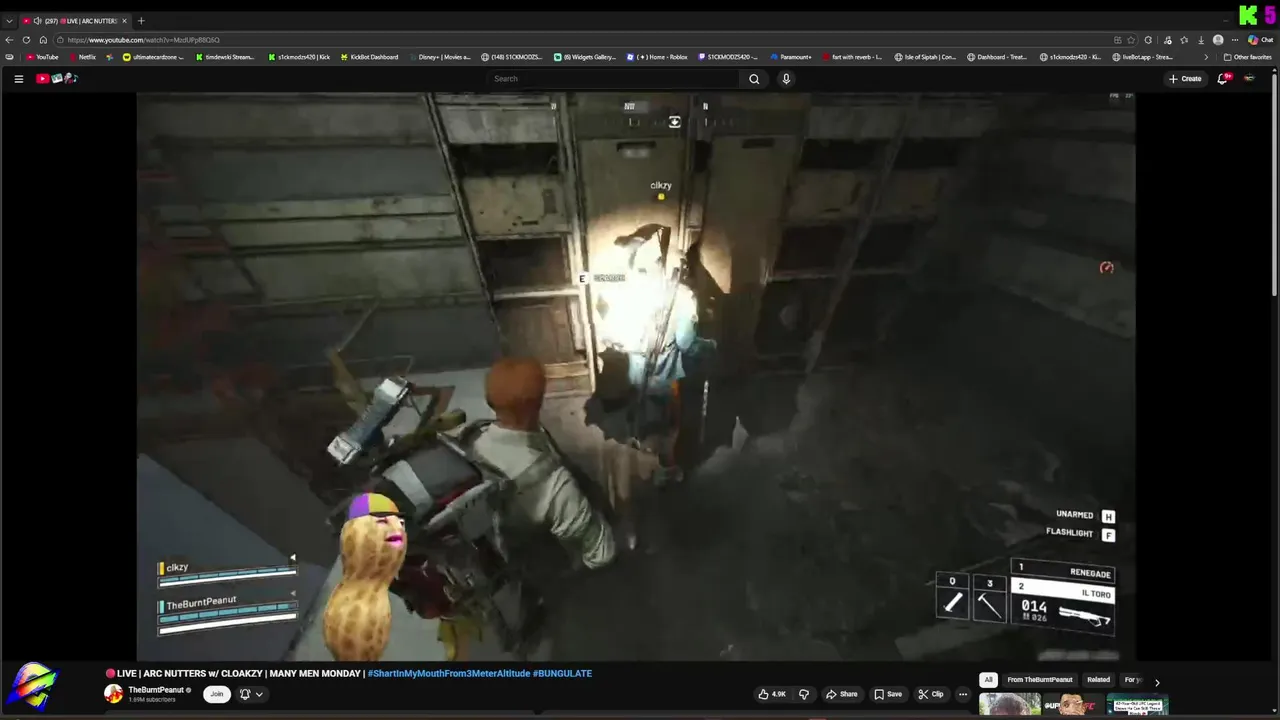The width and height of the screenshot is (1280, 720).
Task: Open browser profile avatar
Action: click(1218, 40)
